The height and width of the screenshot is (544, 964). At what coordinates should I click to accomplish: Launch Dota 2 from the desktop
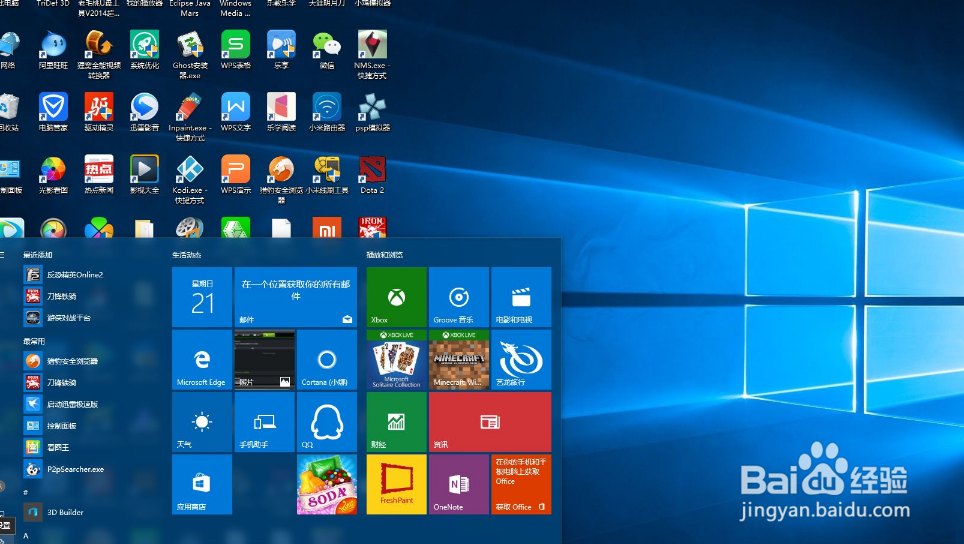point(372,175)
